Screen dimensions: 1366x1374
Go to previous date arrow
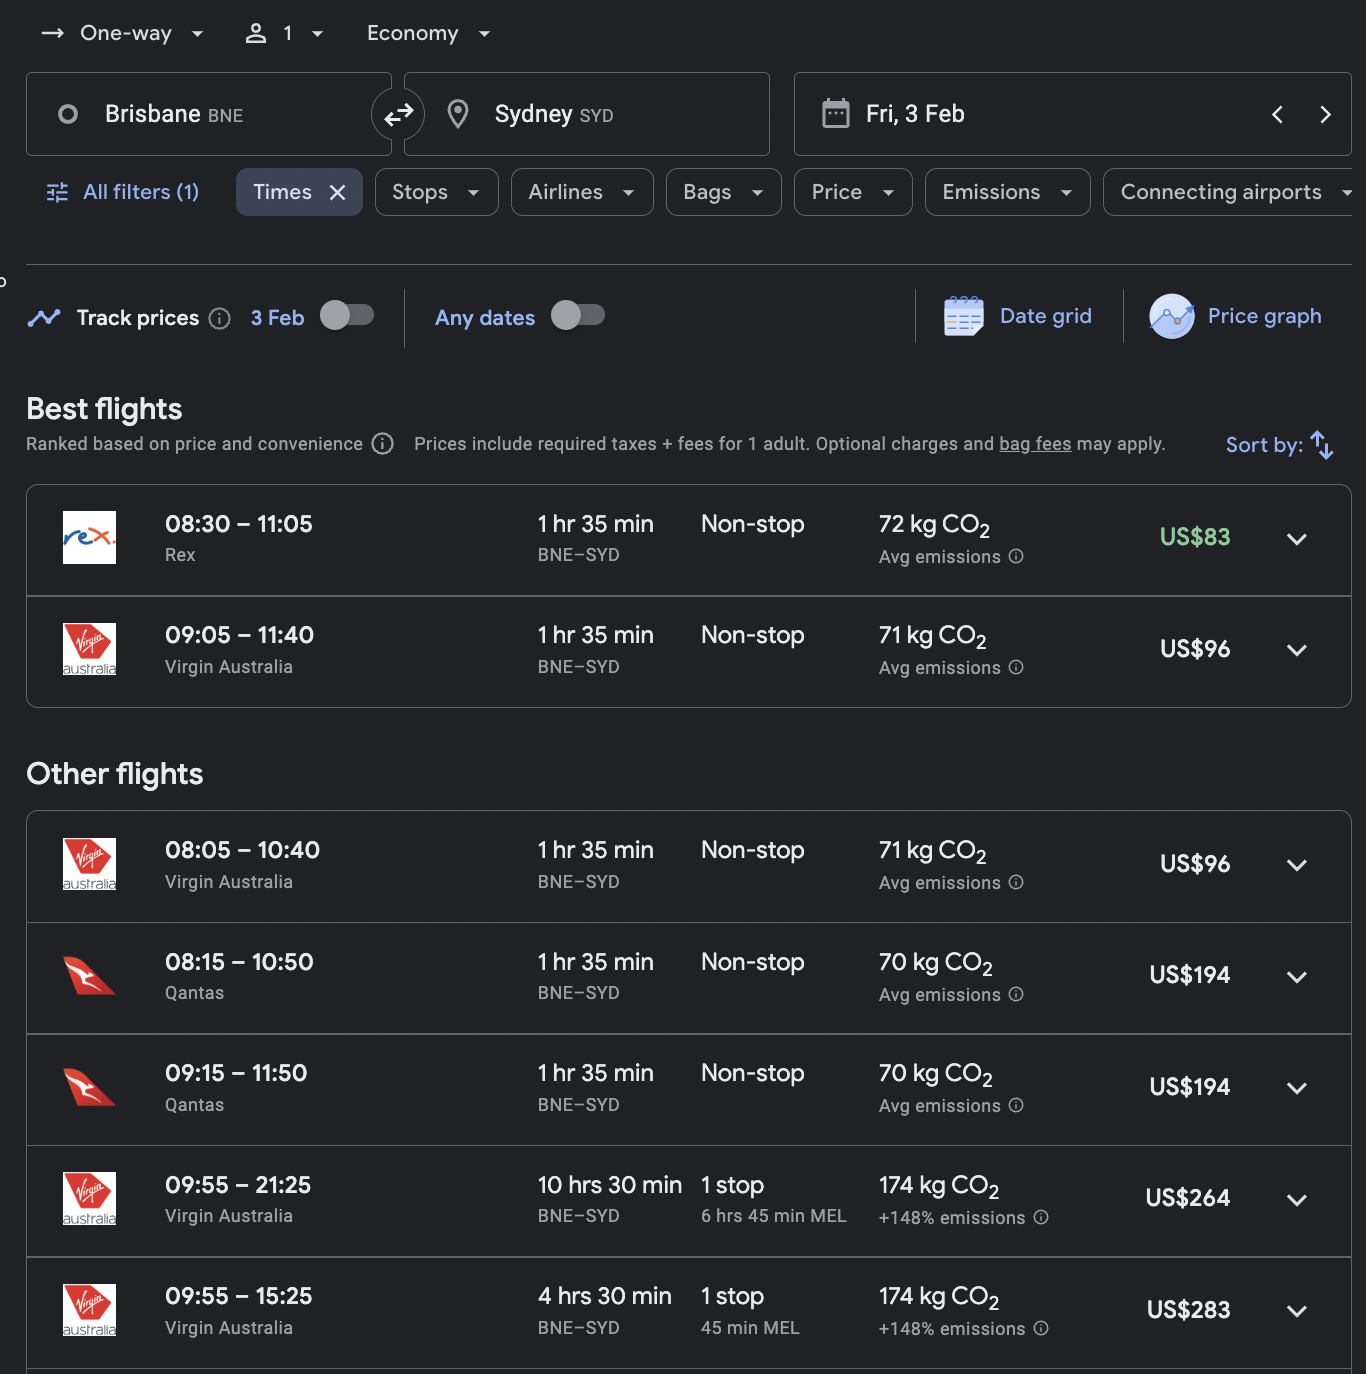click(x=1277, y=115)
